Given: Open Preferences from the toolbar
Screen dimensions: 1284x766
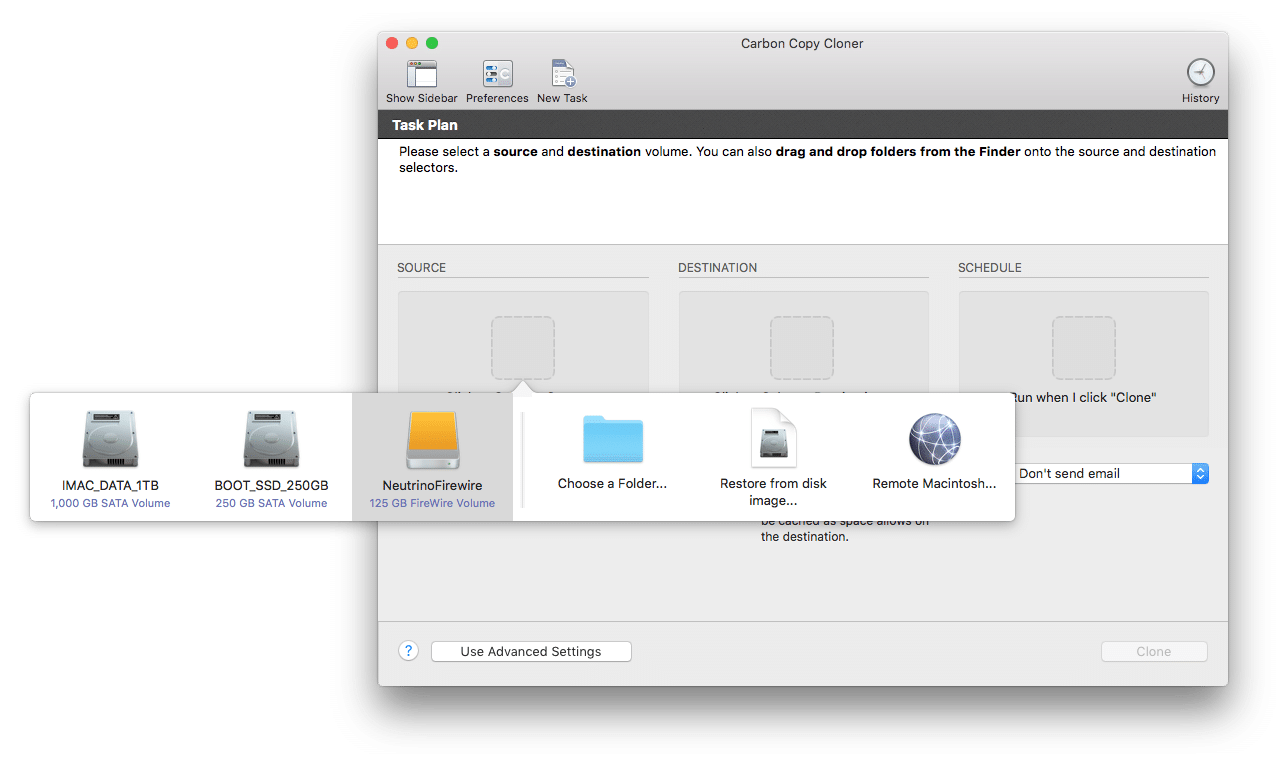Looking at the screenshot, I should (x=497, y=75).
